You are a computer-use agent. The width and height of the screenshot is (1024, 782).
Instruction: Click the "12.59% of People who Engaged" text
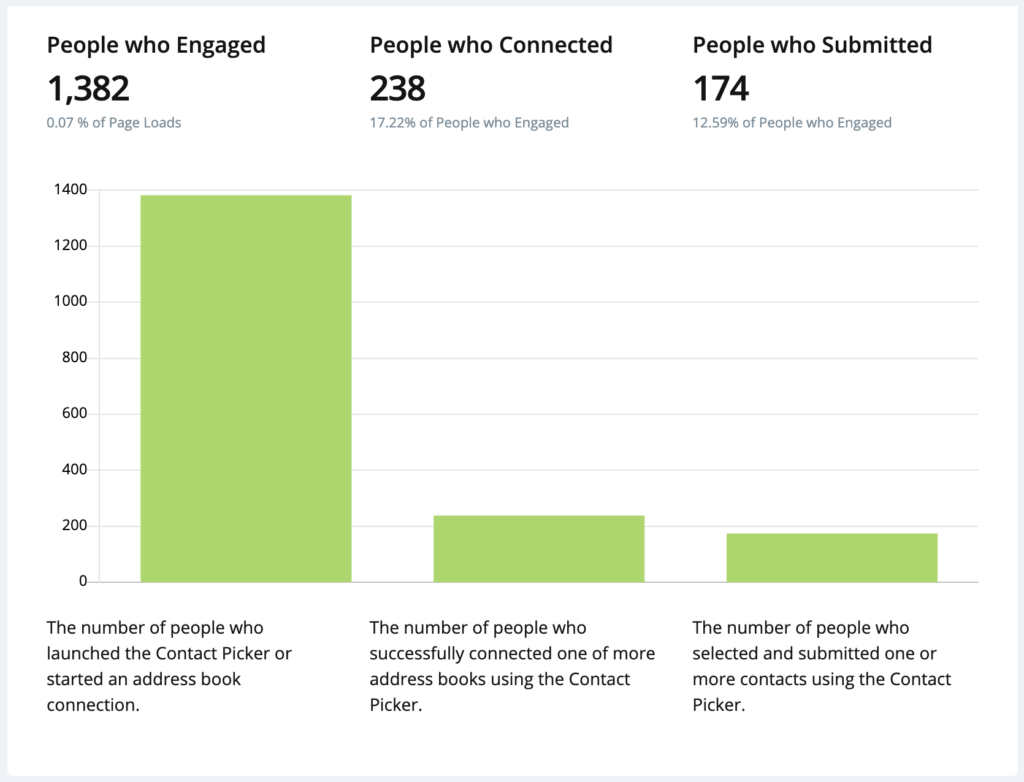click(792, 123)
